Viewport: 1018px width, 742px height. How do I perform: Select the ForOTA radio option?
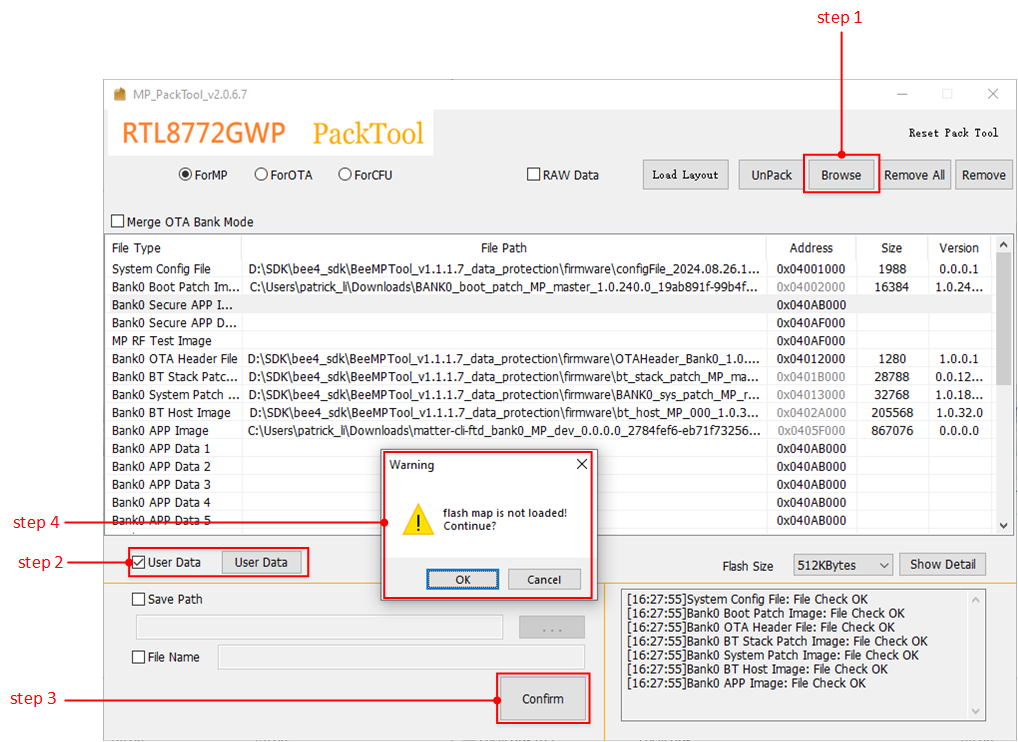(x=262, y=175)
